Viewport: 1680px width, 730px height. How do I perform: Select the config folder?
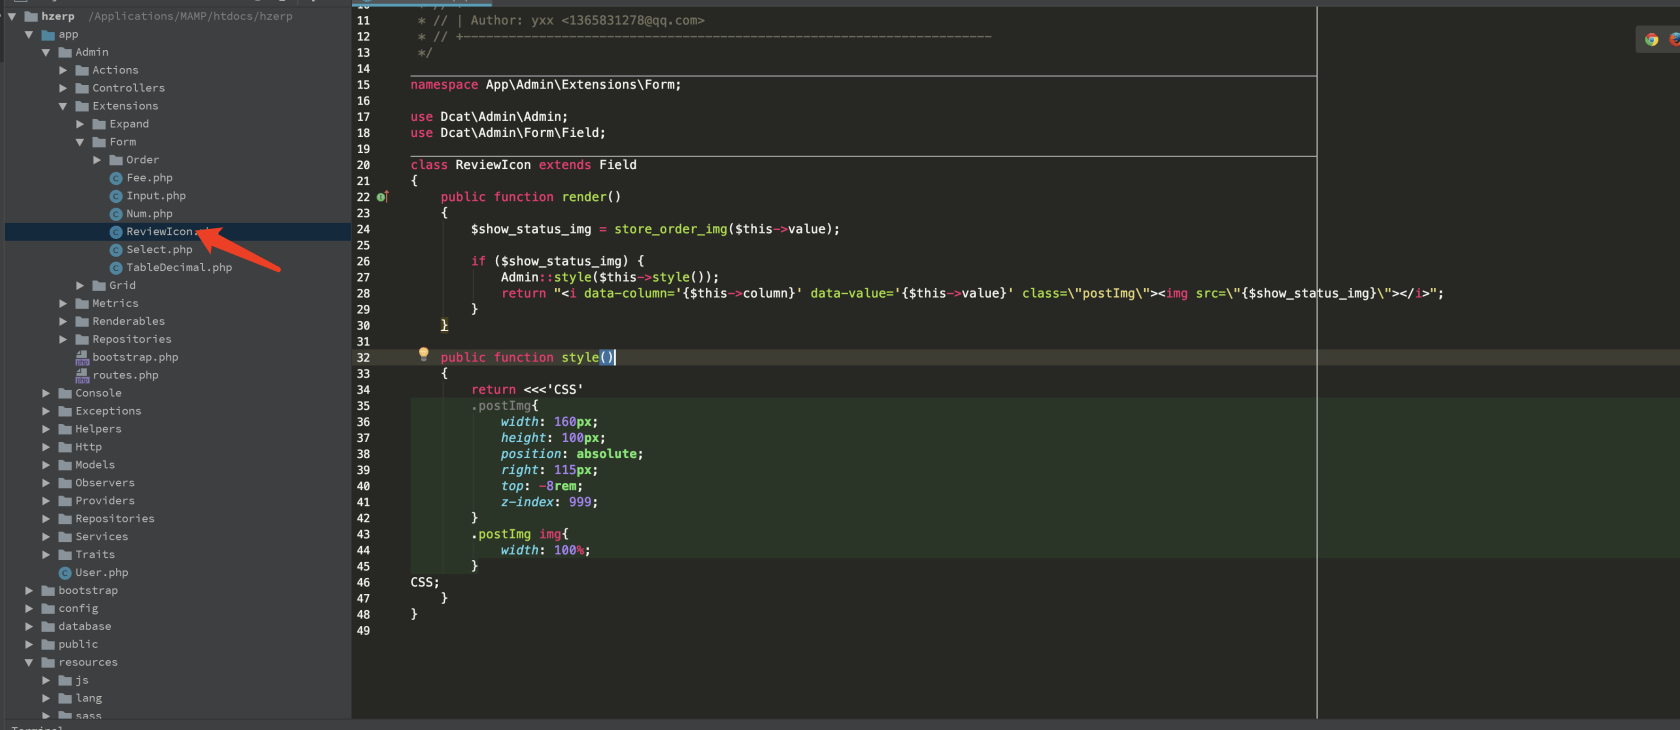[x=78, y=609]
